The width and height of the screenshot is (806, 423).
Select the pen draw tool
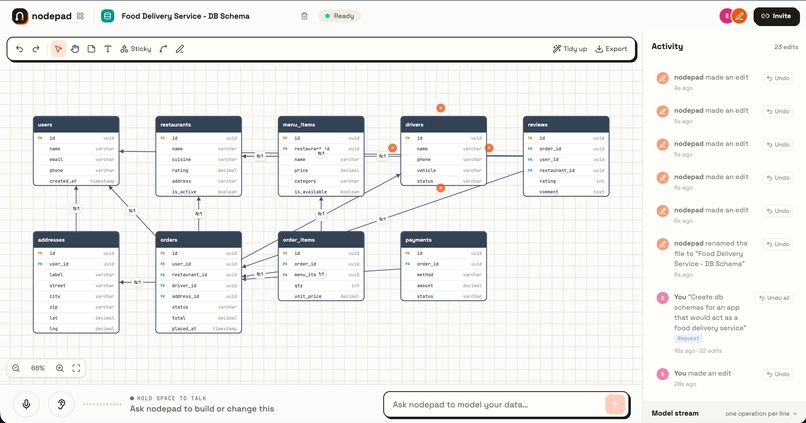[180, 49]
